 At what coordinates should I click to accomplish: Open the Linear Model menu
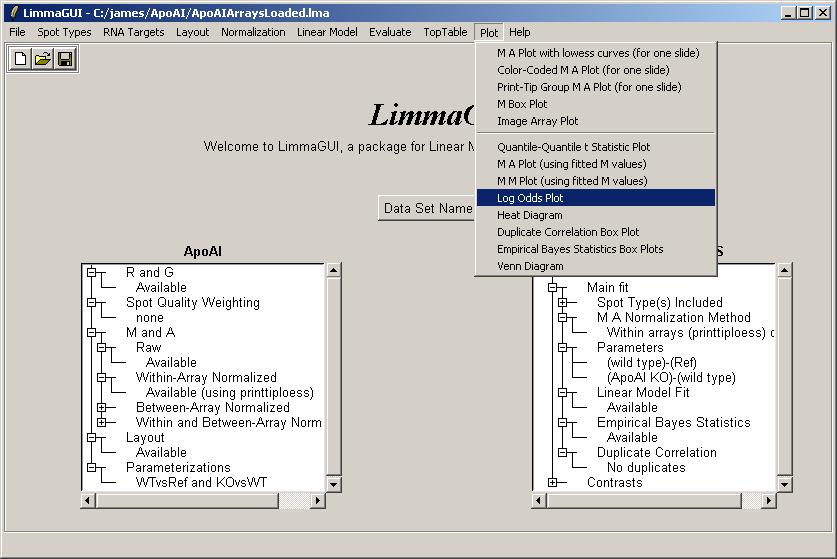pos(327,32)
